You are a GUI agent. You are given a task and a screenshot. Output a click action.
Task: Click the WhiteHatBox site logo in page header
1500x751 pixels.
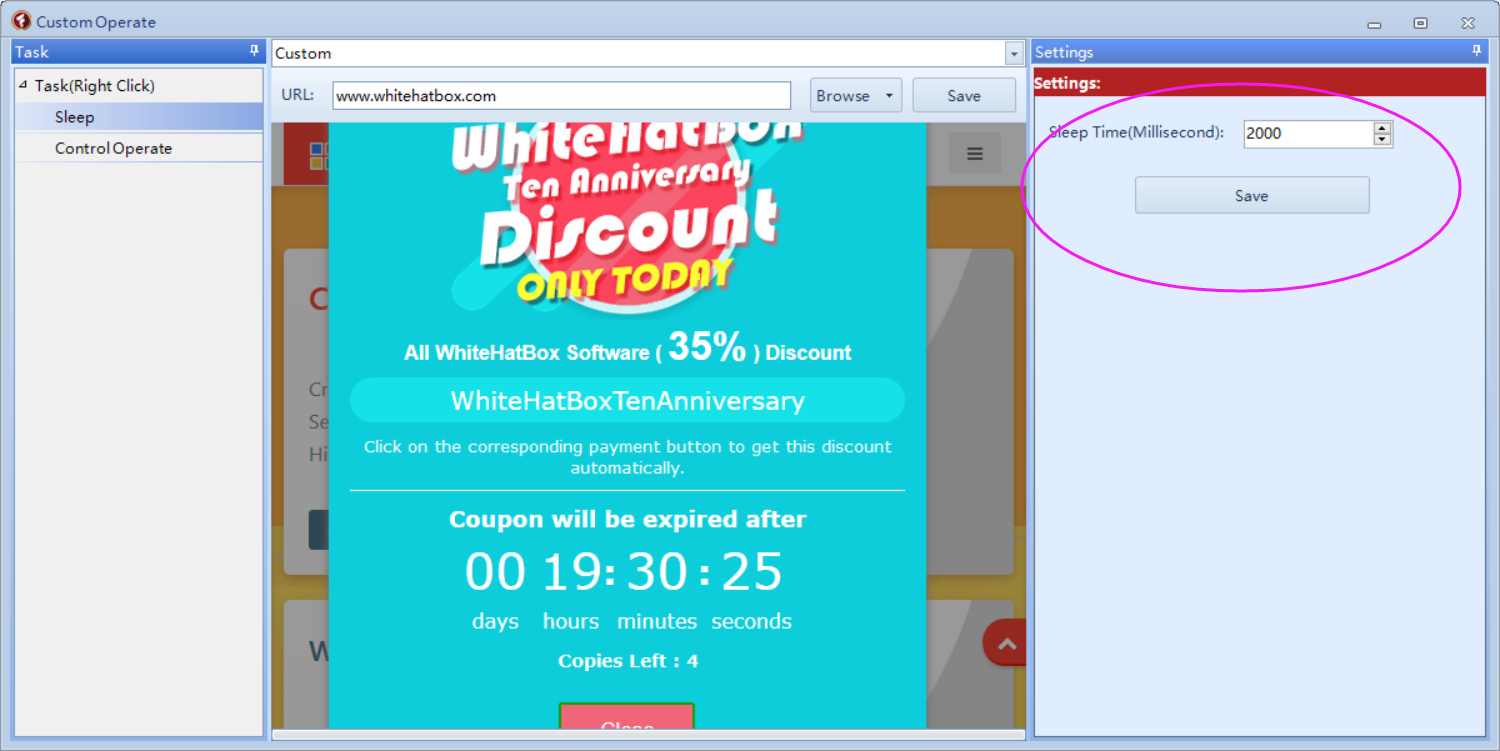point(318,155)
